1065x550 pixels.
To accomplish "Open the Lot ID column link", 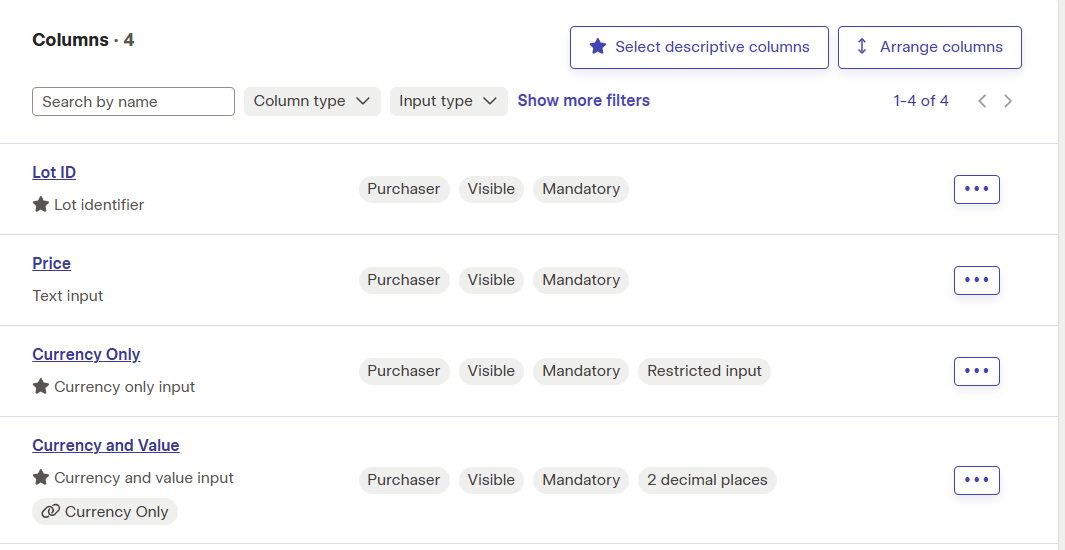I will coord(54,172).
